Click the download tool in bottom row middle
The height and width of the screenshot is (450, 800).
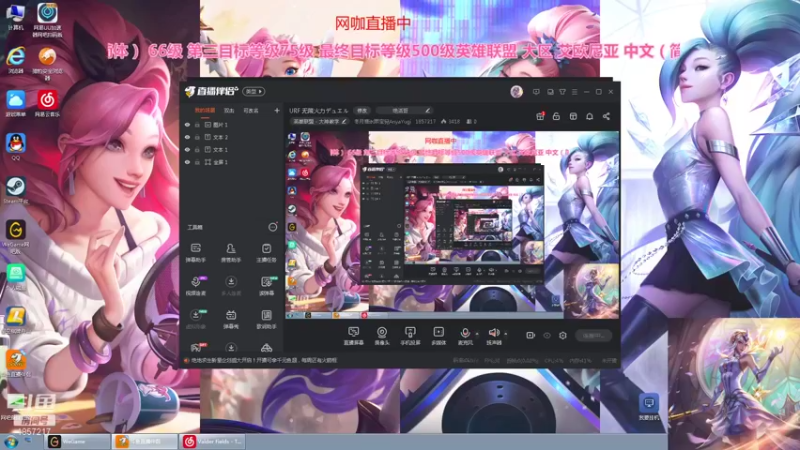point(231,348)
